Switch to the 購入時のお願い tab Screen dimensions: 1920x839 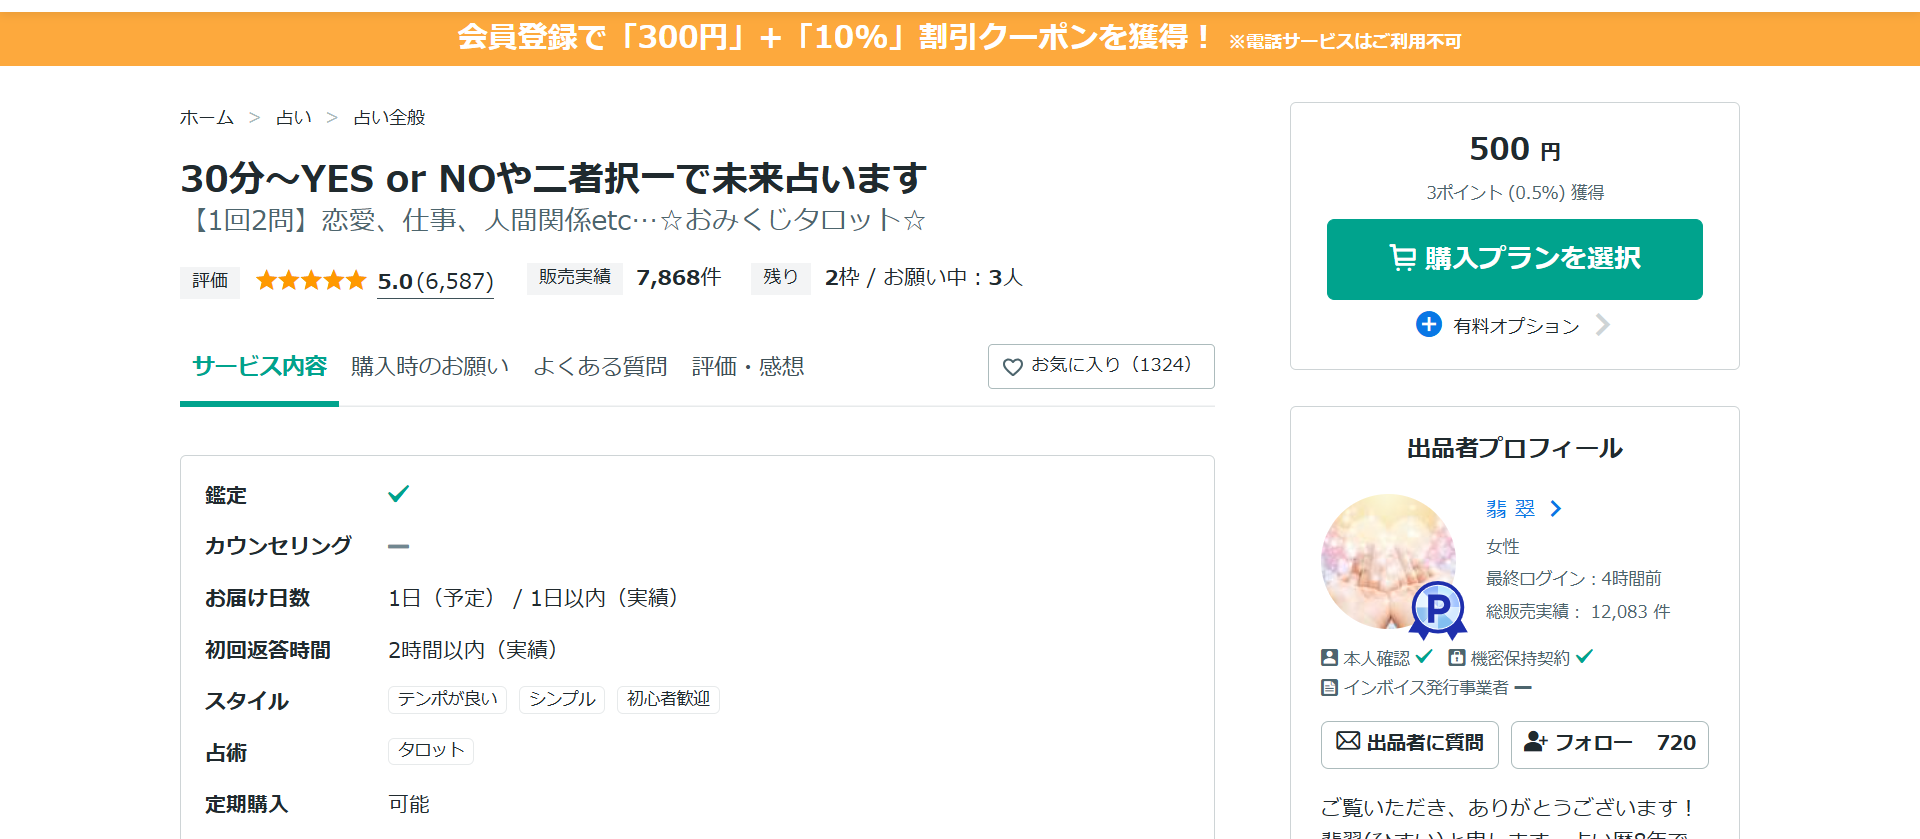(x=430, y=367)
